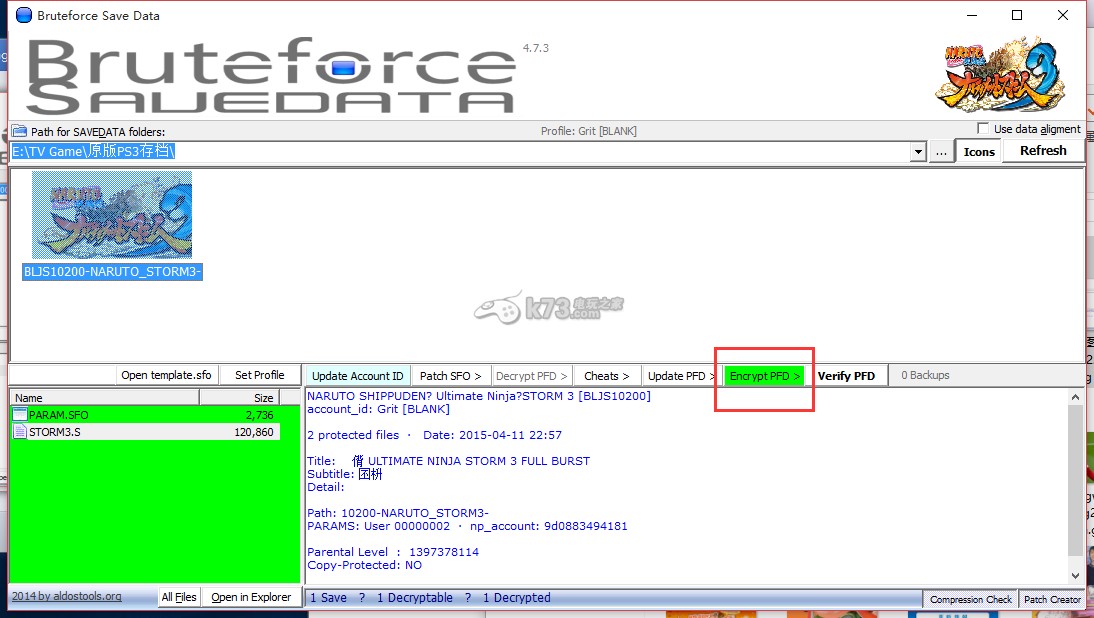
Task: Open the aldostools.org link
Action: click(x=67, y=597)
